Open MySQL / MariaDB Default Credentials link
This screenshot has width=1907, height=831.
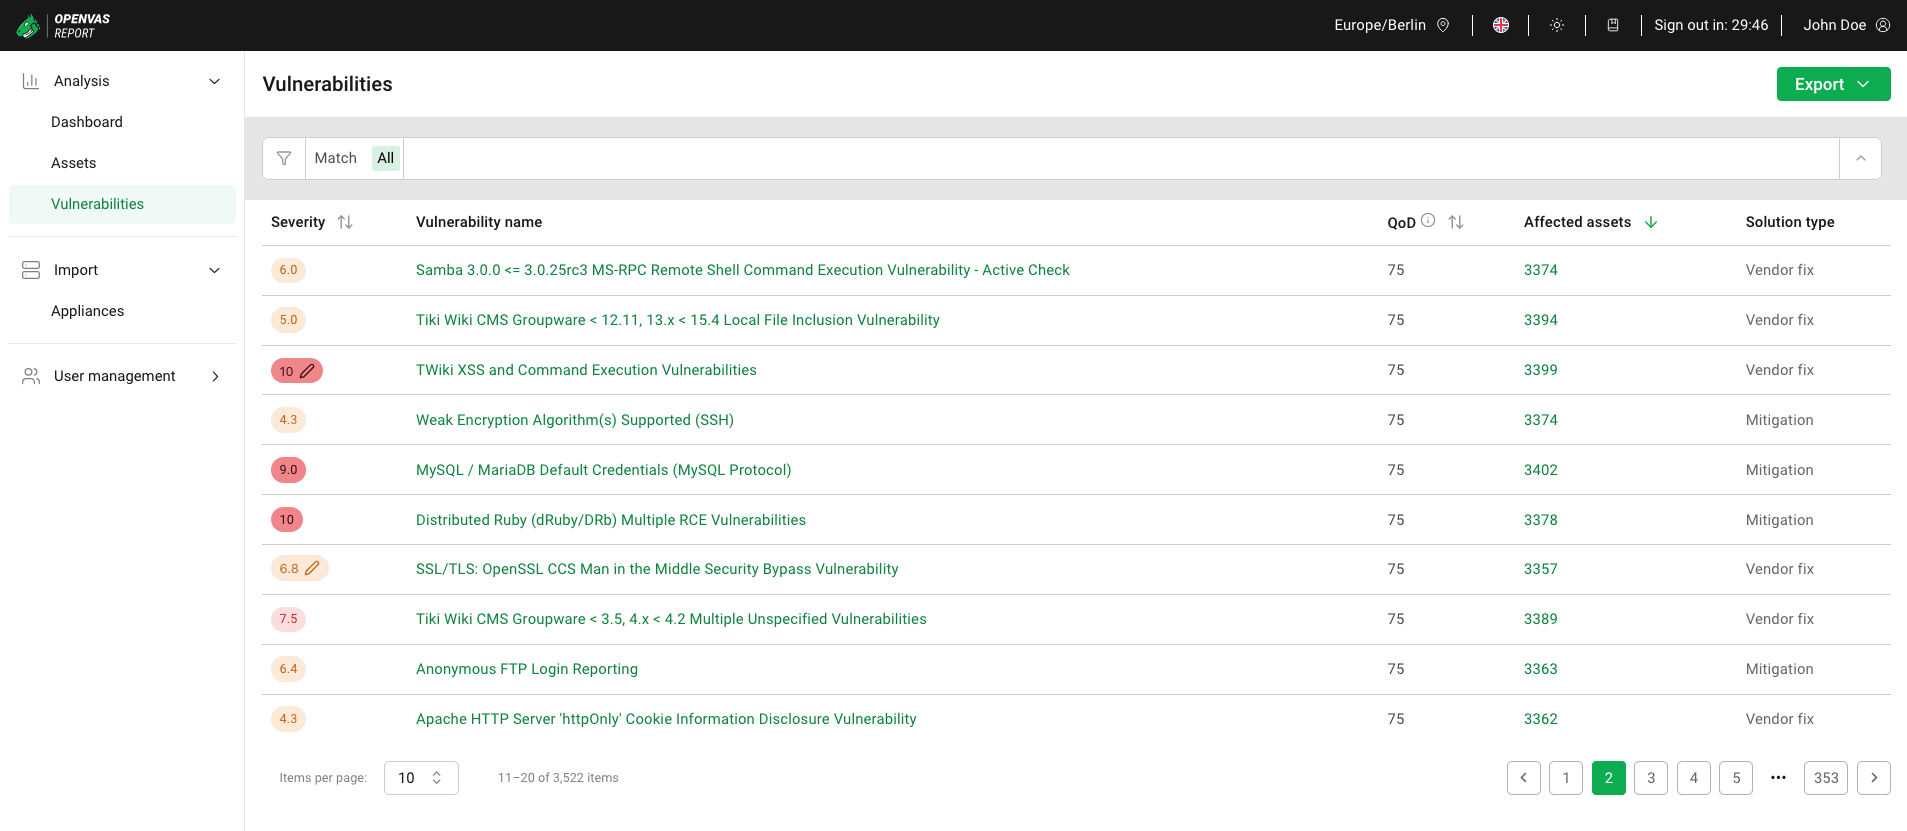[x=604, y=470]
